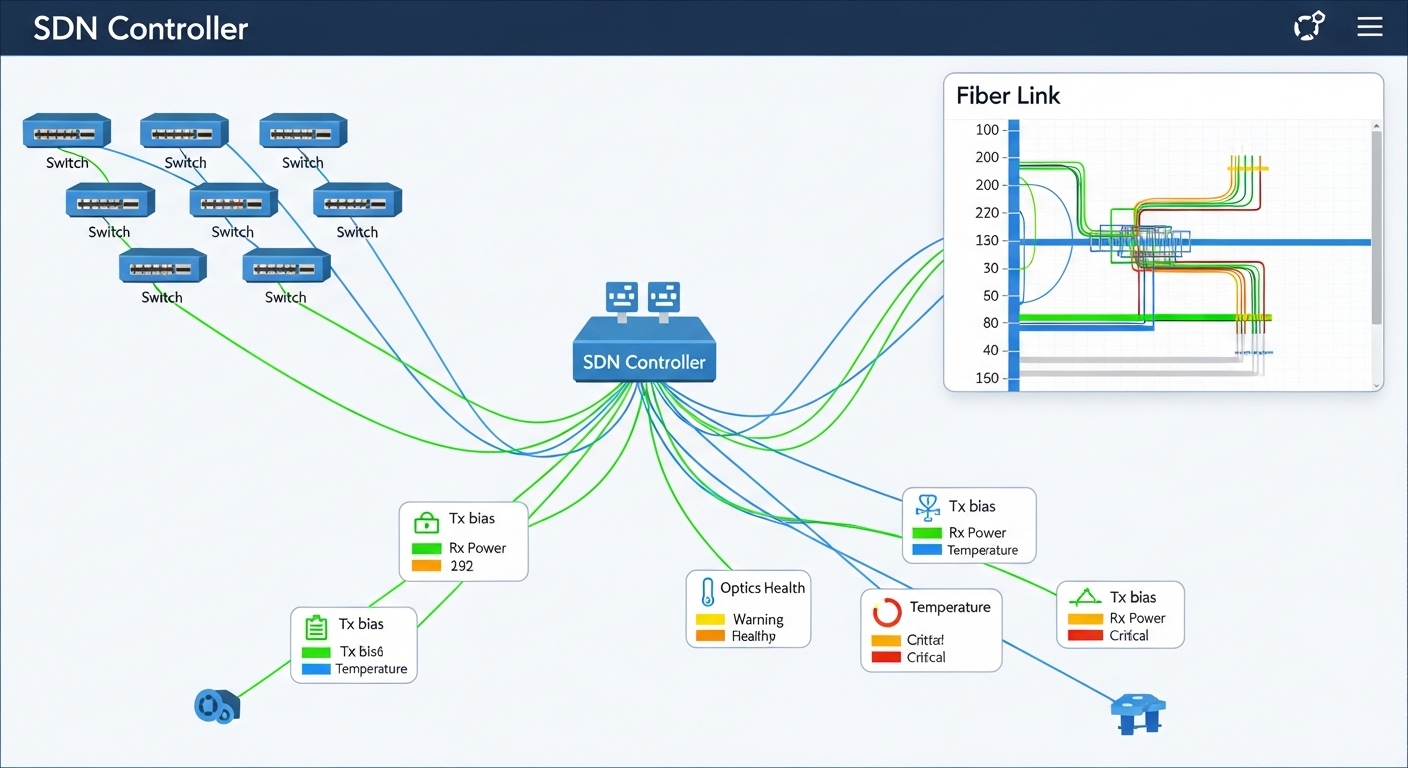Open the hamburger menu in the top right

click(x=1370, y=26)
